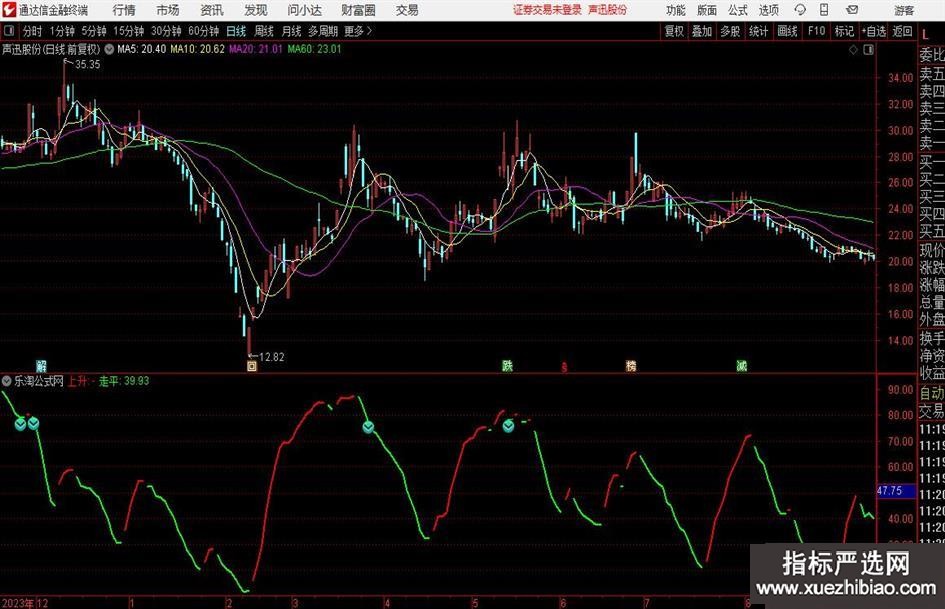Expand the 乐淘公式网 indicator settings arrow
This screenshot has width=945, height=609.
pos(8,381)
